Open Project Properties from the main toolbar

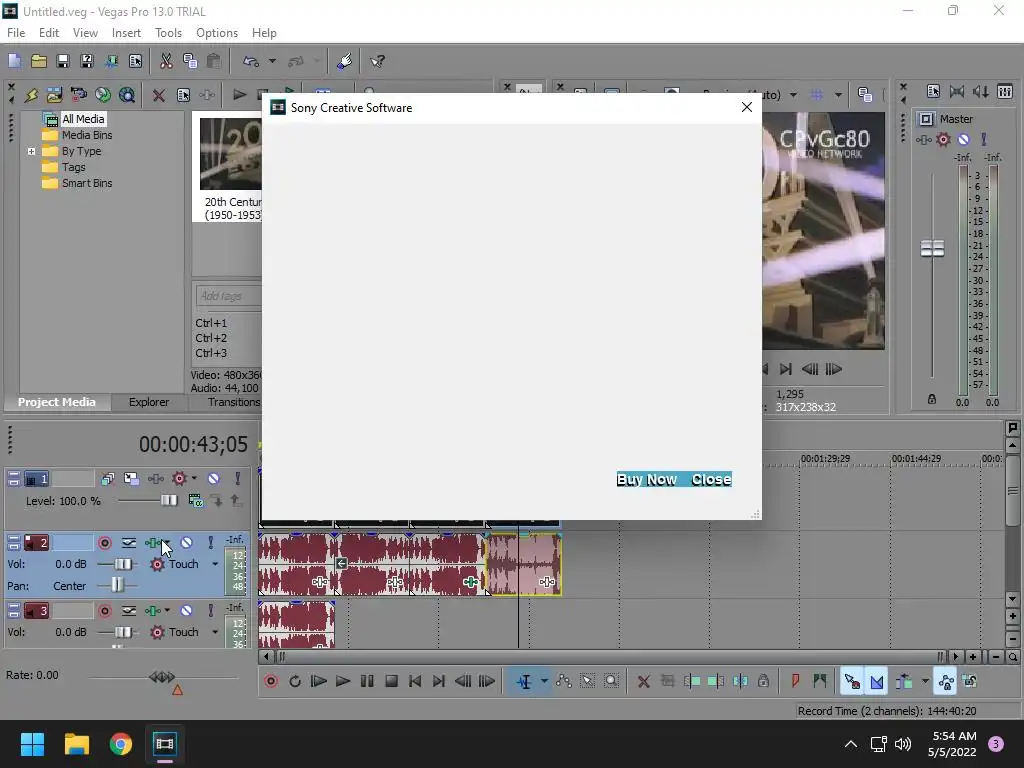tap(135, 61)
